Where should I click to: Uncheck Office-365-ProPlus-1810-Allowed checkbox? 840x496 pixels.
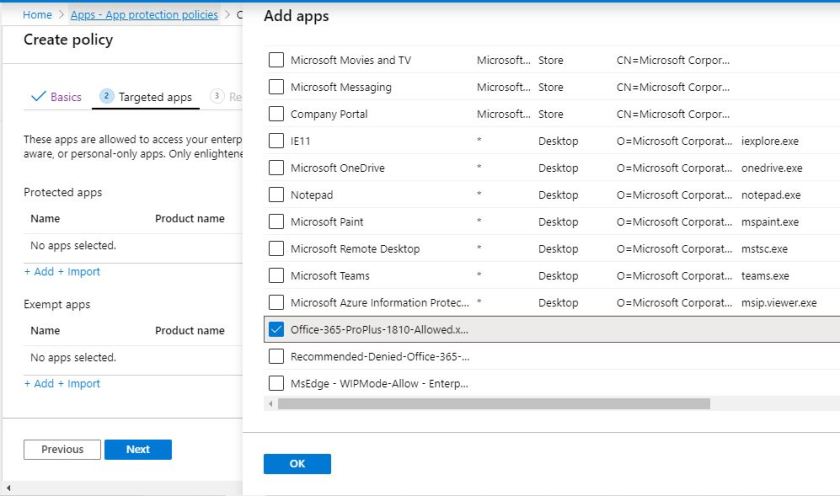coord(276,329)
